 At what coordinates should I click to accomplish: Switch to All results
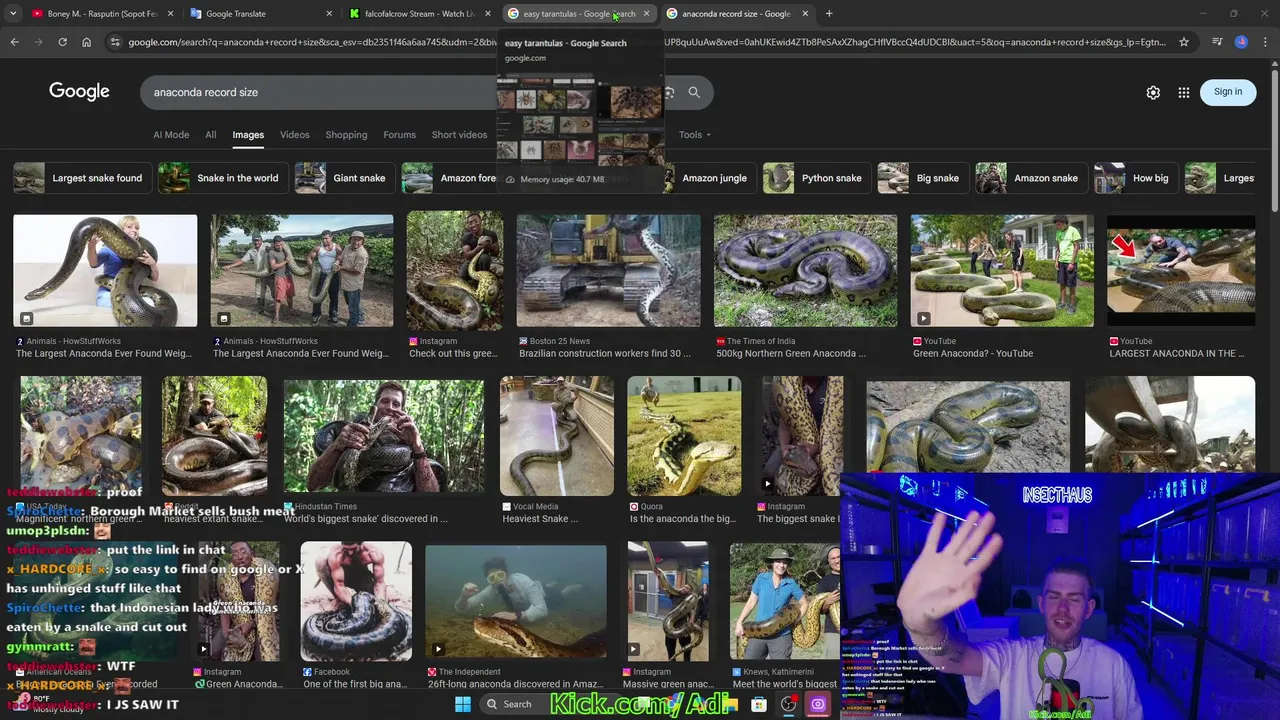coord(210,135)
